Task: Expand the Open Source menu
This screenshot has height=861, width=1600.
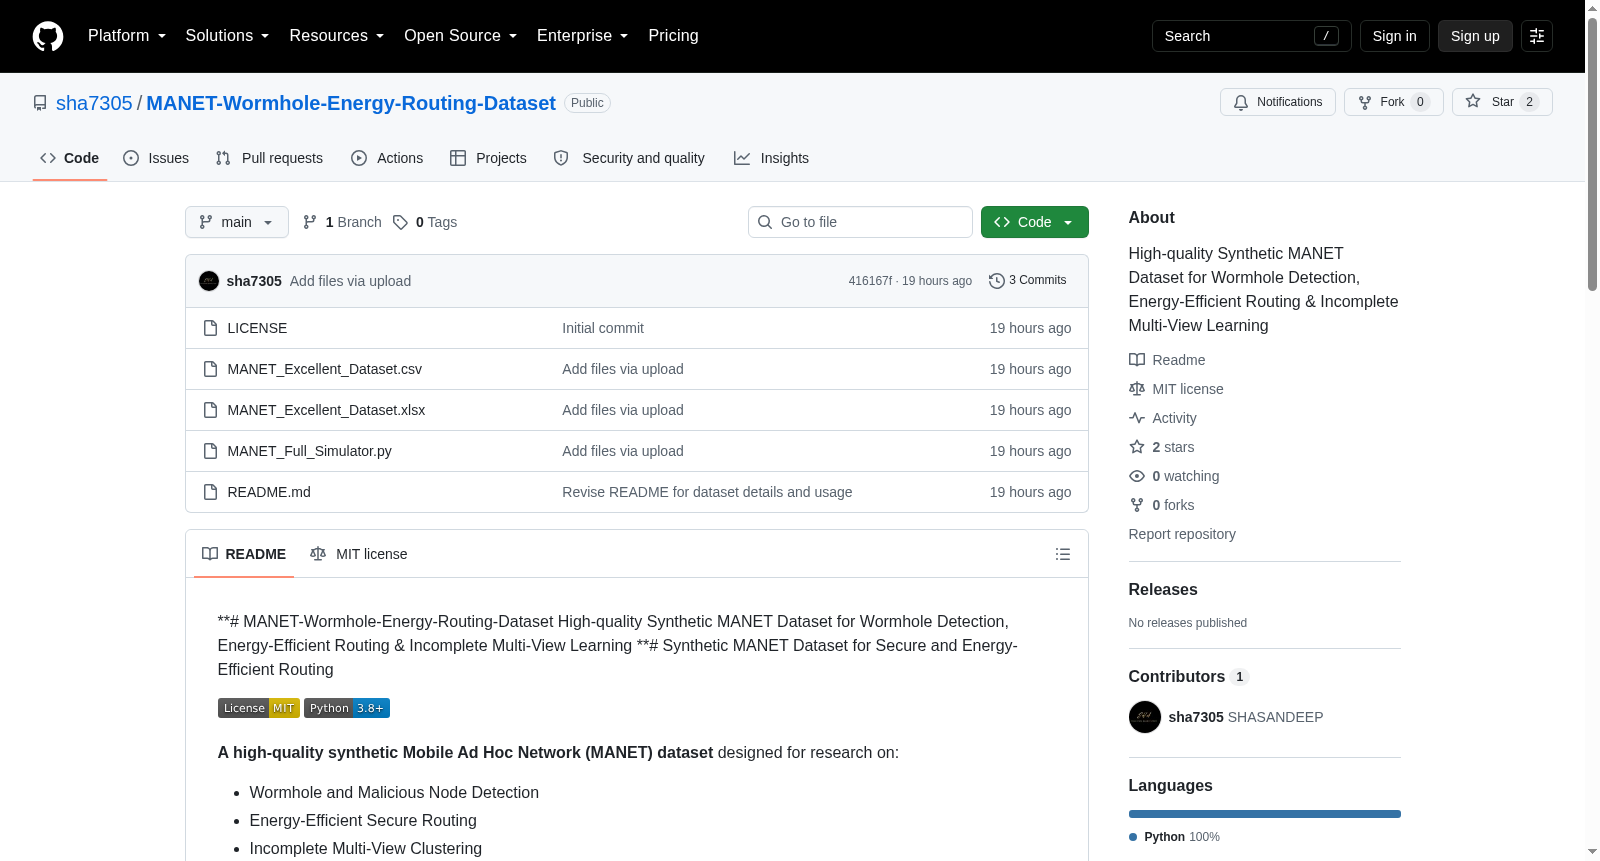Action: 460,36
